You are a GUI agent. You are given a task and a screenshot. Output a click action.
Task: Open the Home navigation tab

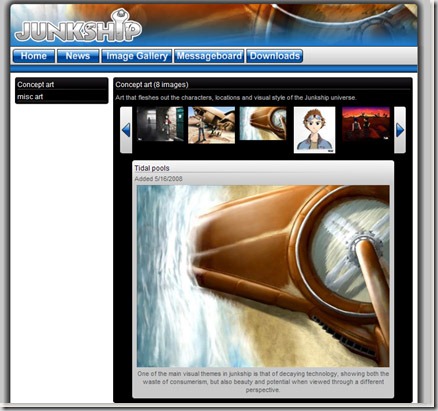(34, 56)
